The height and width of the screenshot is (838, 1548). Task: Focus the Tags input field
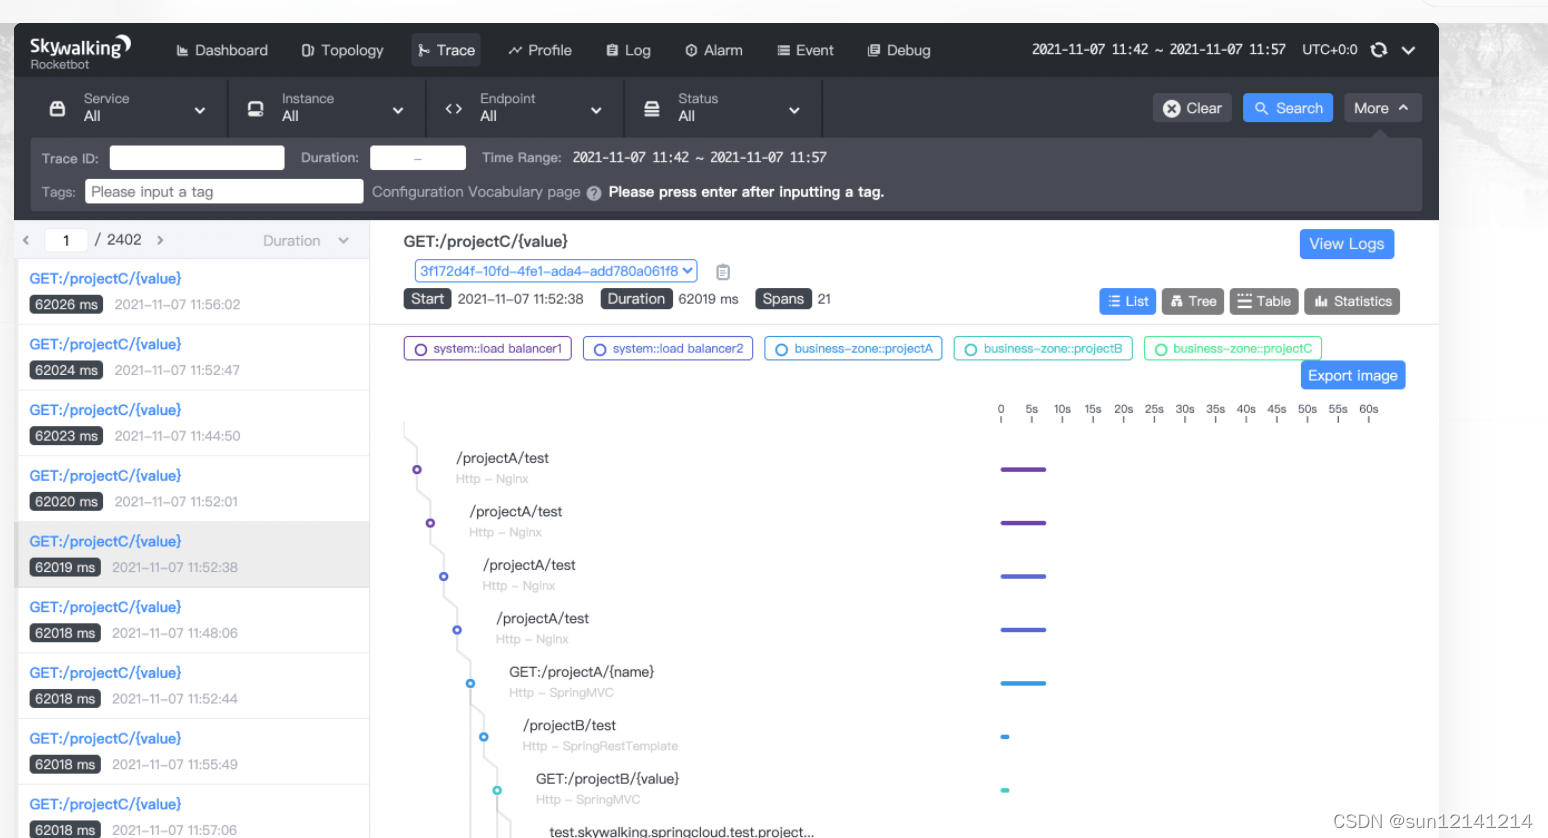tap(224, 191)
